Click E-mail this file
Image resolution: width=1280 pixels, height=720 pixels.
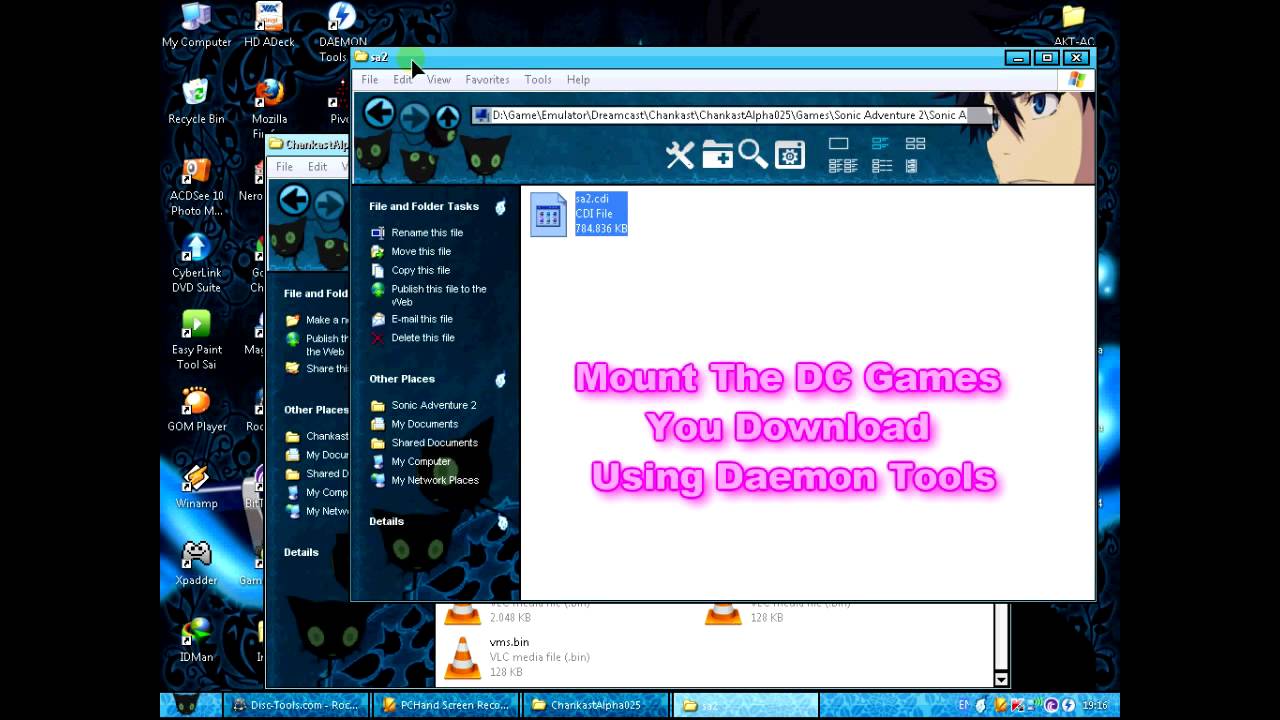(422, 320)
